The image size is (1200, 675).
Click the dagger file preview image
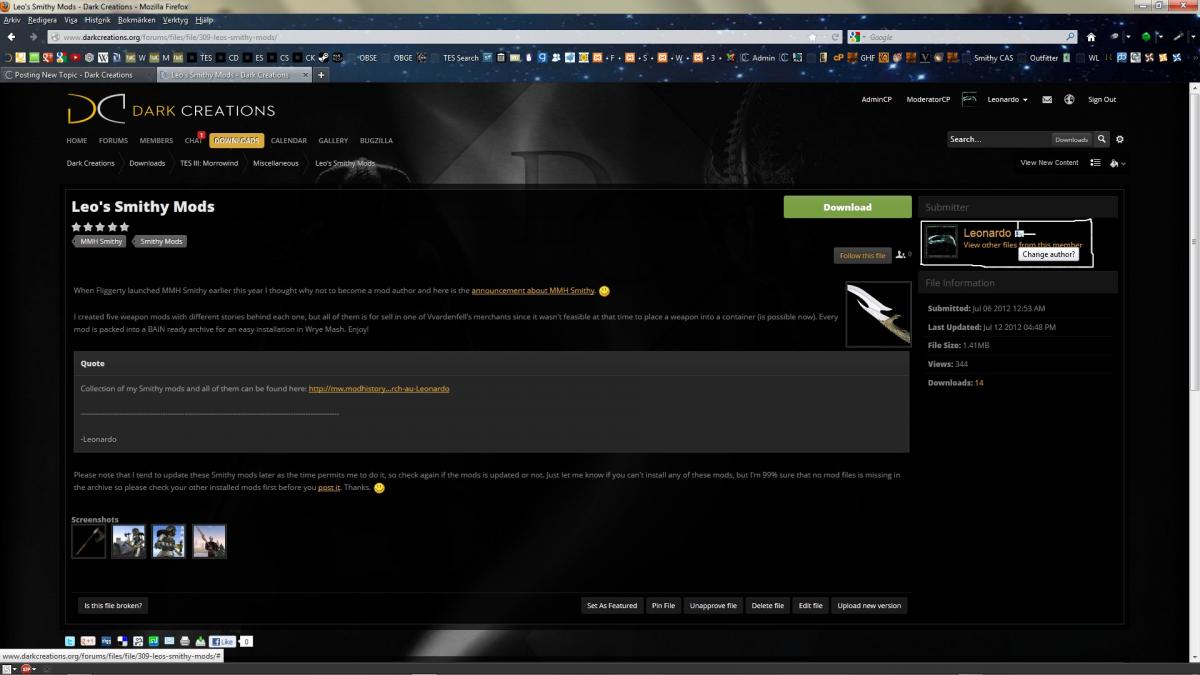878,314
